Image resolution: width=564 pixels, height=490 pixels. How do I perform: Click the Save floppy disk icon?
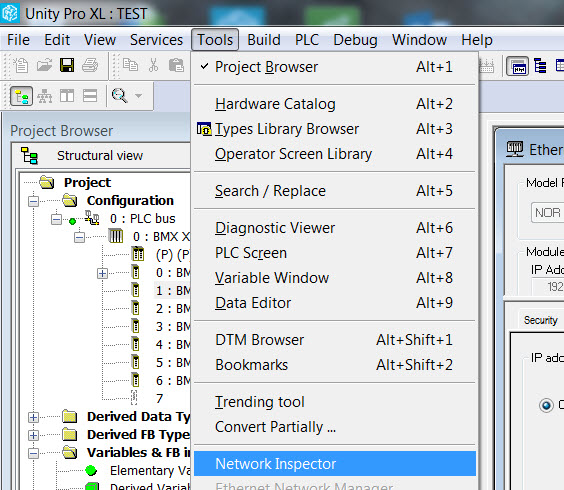67,65
